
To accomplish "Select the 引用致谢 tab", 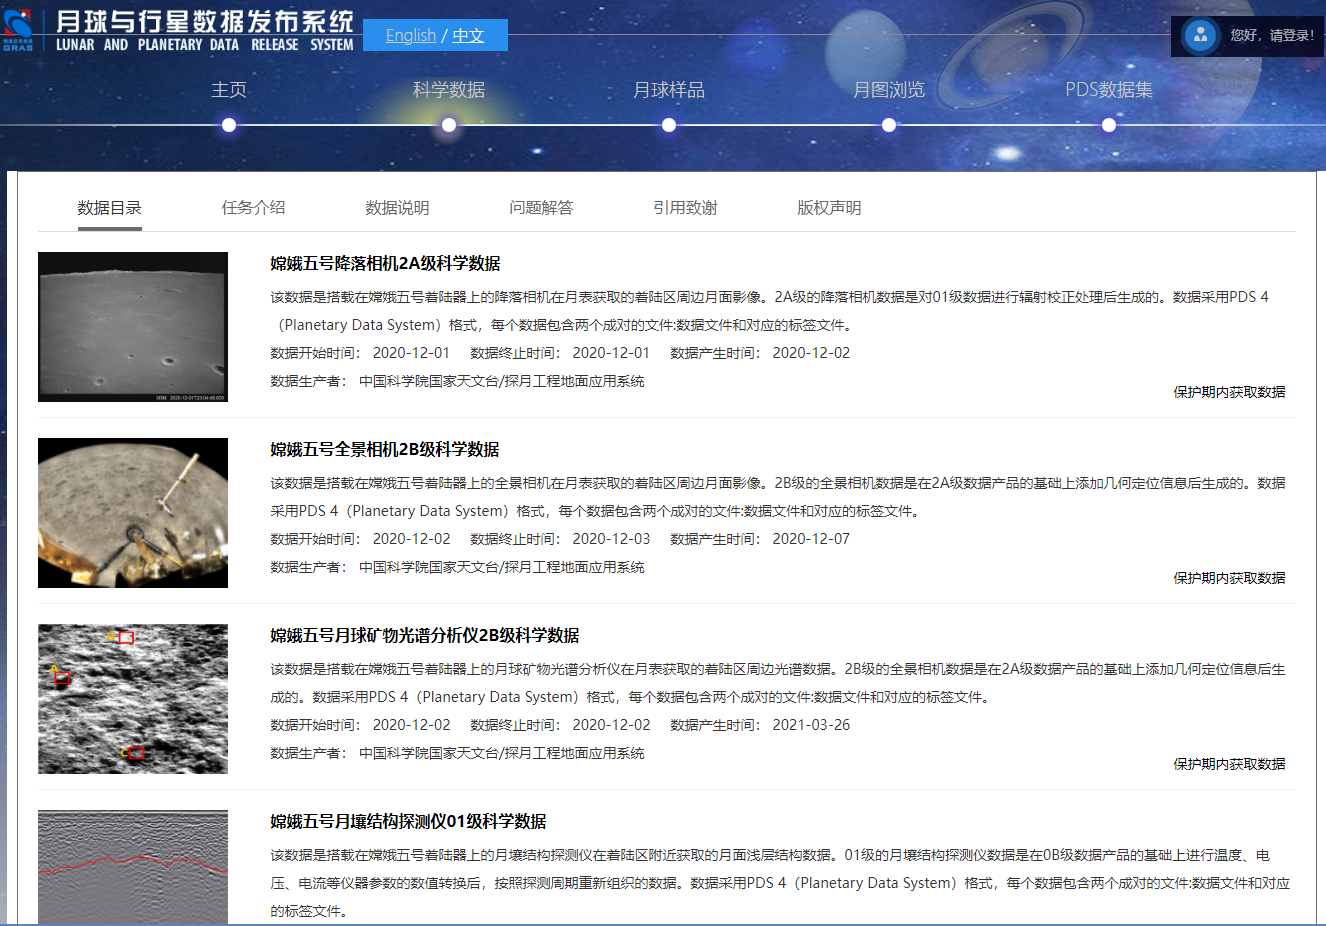I will point(685,208).
